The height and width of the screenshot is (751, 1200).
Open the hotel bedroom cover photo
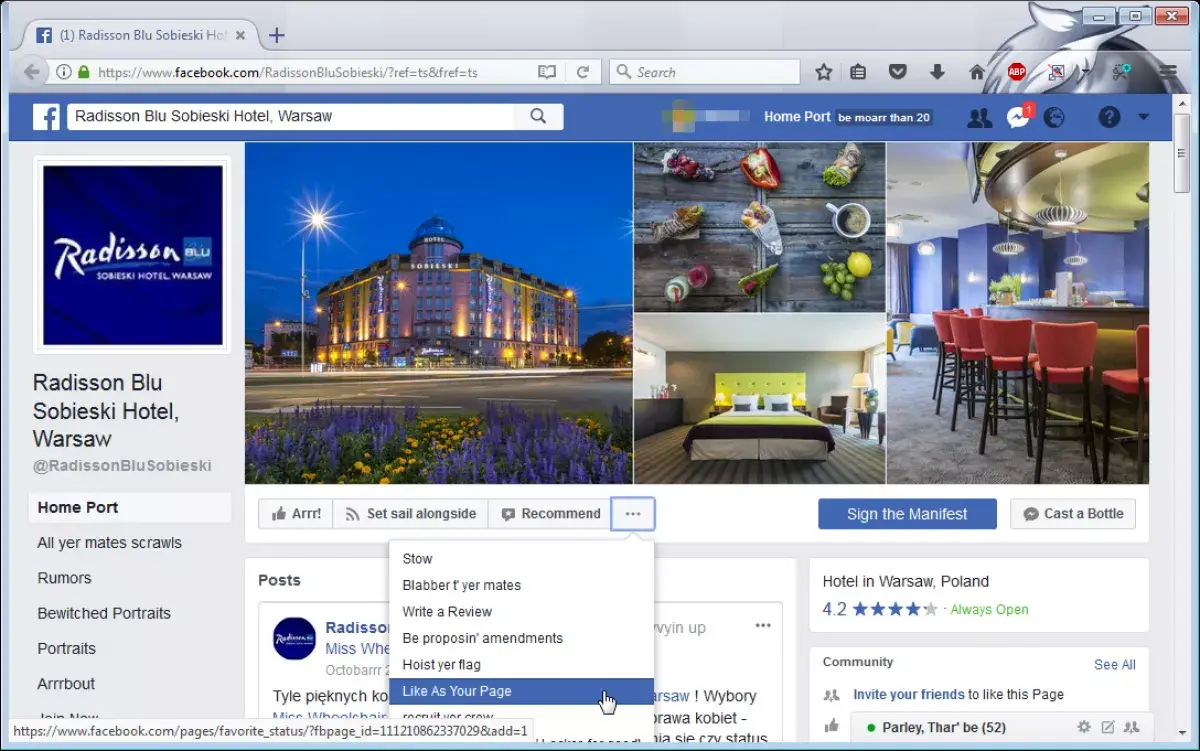click(759, 399)
